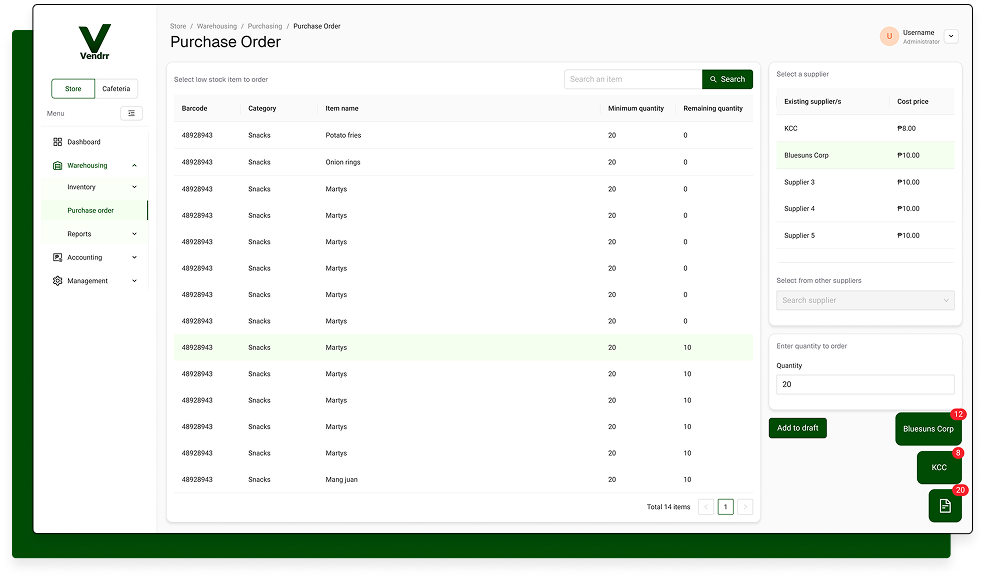Open the Search supplier dropdown
Screen dimensions: 985x579
pyautogui.click(x=865, y=300)
